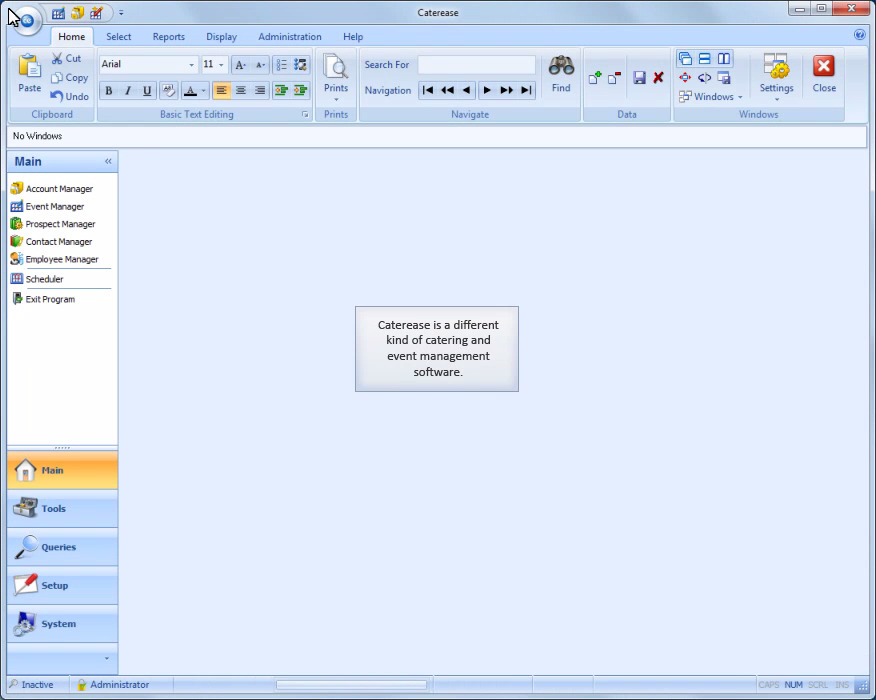Click the save window layout icon
This screenshot has width=876, height=700.
coord(724,78)
